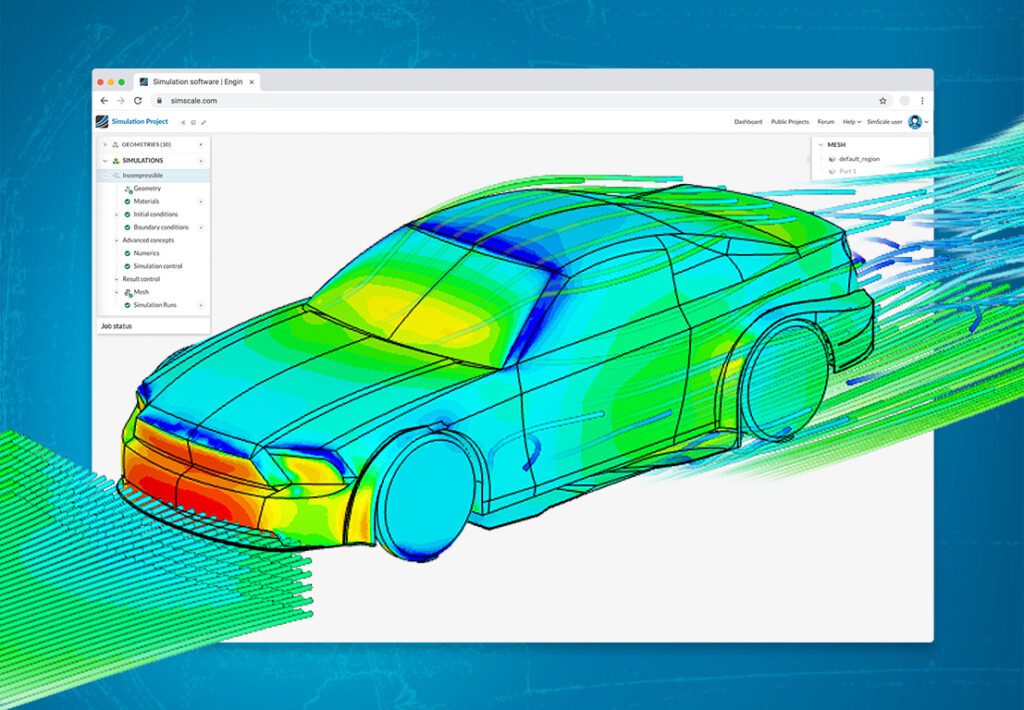Switch to the Simulation software browser tab

click(x=195, y=81)
